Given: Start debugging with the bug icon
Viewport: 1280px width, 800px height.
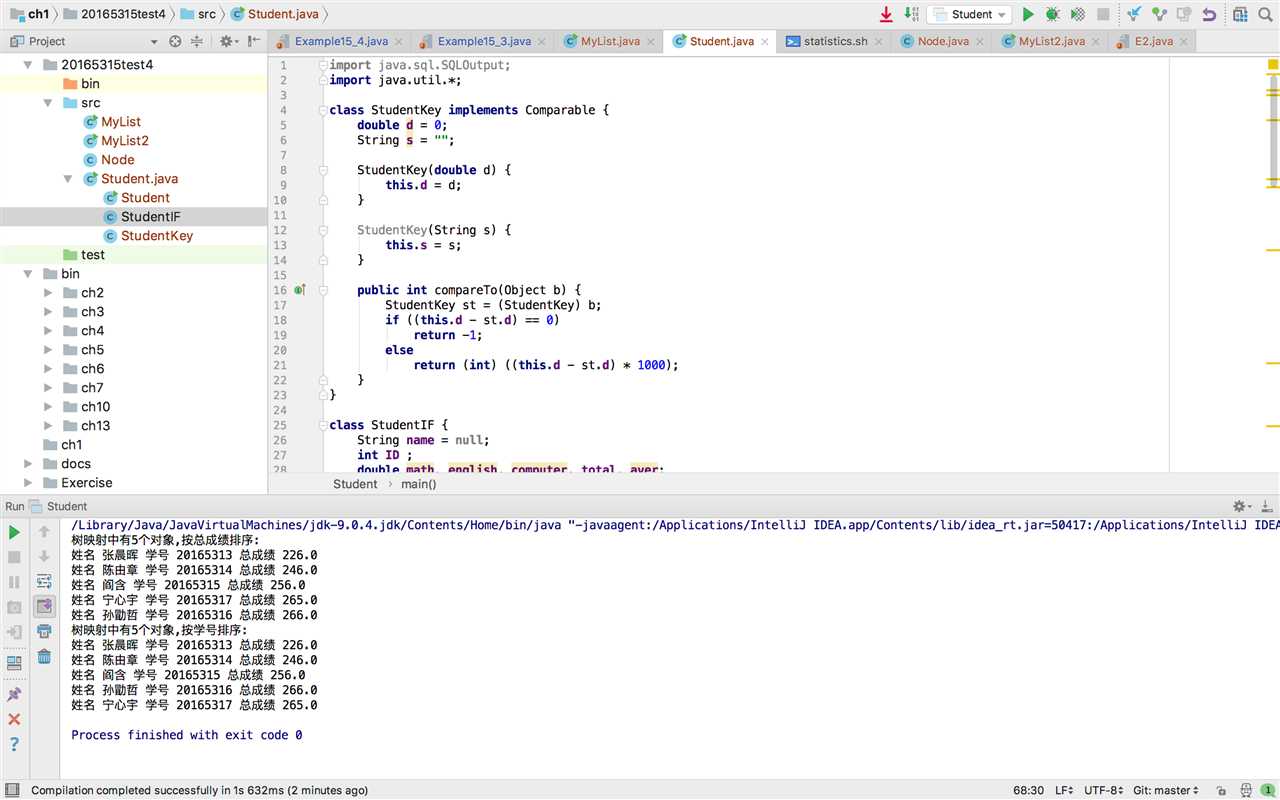Looking at the screenshot, I should point(1053,14).
